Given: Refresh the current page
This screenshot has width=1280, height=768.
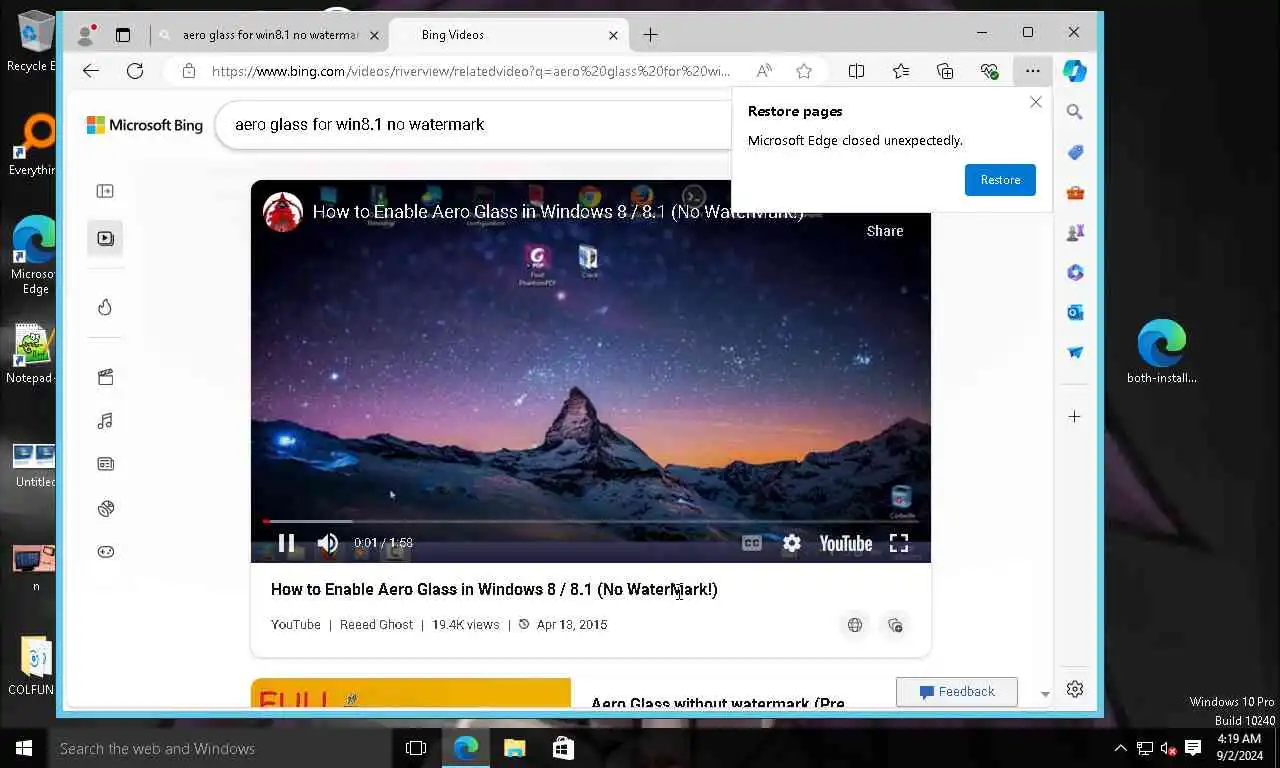Looking at the screenshot, I should tap(135, 71).
